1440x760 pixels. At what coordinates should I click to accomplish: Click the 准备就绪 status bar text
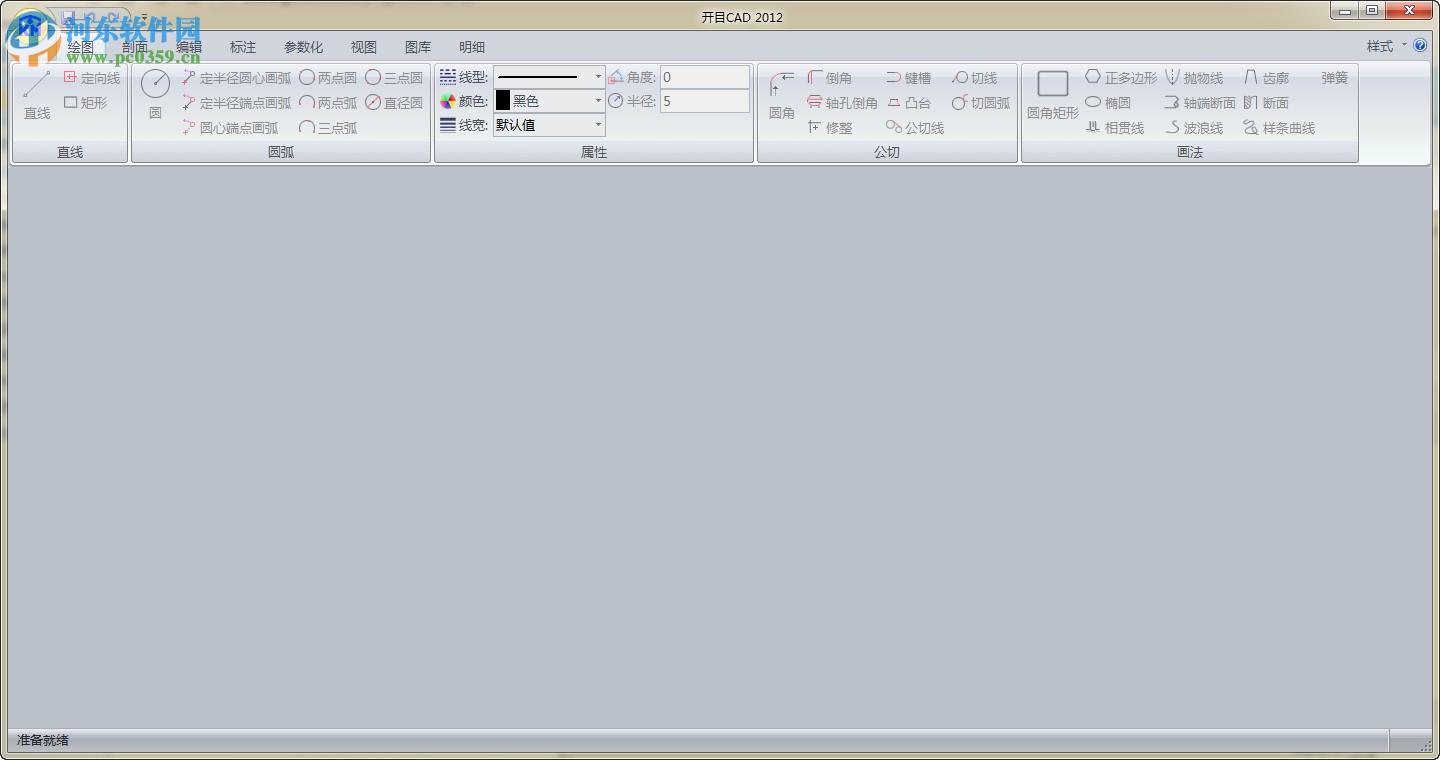point(43,741)
